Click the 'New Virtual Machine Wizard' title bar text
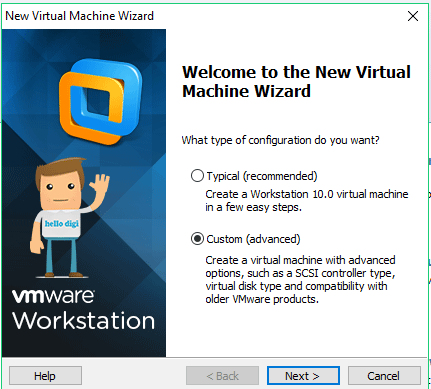This screenshot has height=389, width=431. click(x=79, y=16)
